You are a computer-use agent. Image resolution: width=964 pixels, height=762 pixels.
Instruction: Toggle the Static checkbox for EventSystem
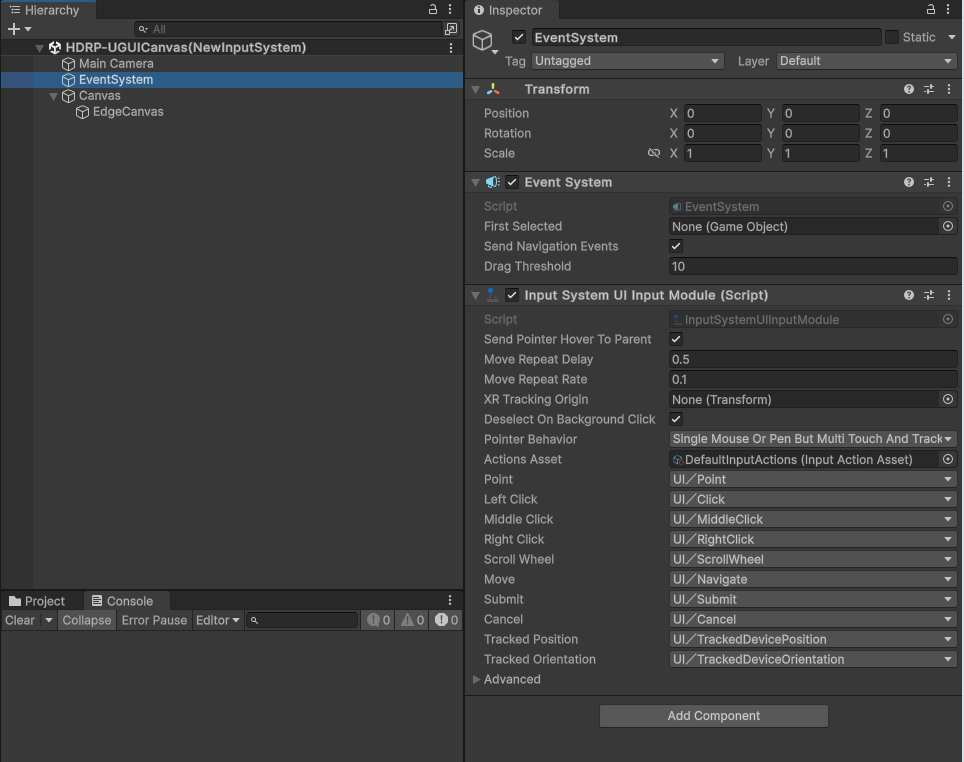pos(892,37)
